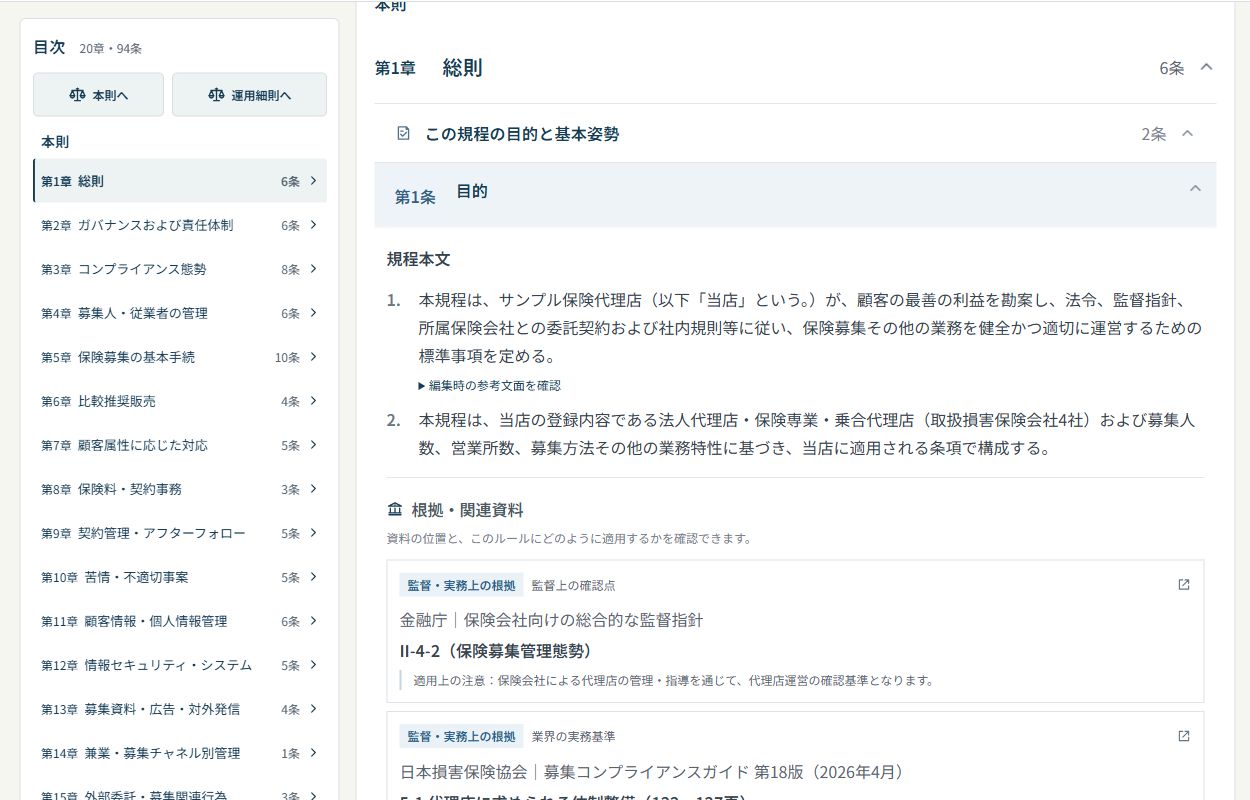This screenshot has height=800, width=1250.
Task: Click the 目次 heading in sidebar
Action: 49,47
